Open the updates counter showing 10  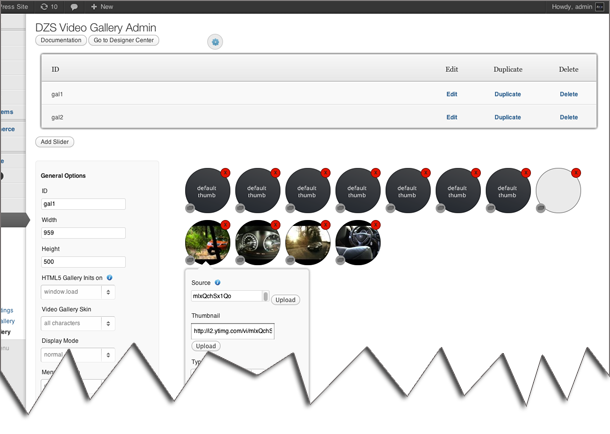[x=49, y=7]
